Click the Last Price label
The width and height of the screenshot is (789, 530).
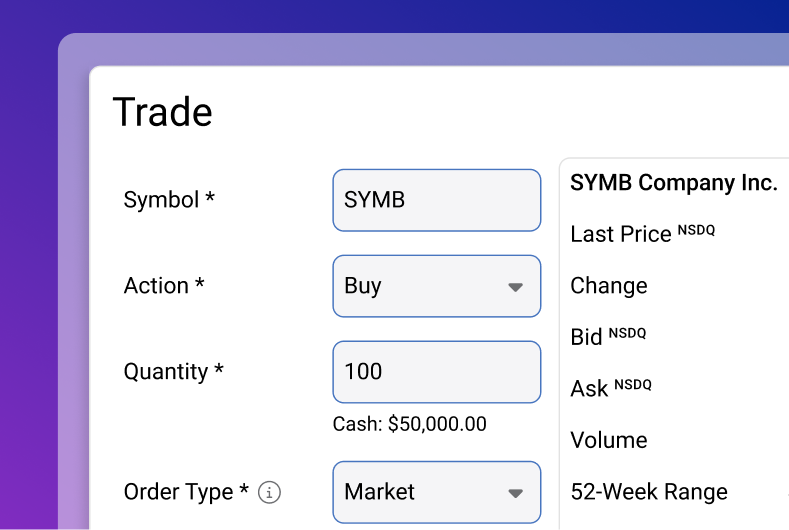pyautogui.click(x=621, y=234)
